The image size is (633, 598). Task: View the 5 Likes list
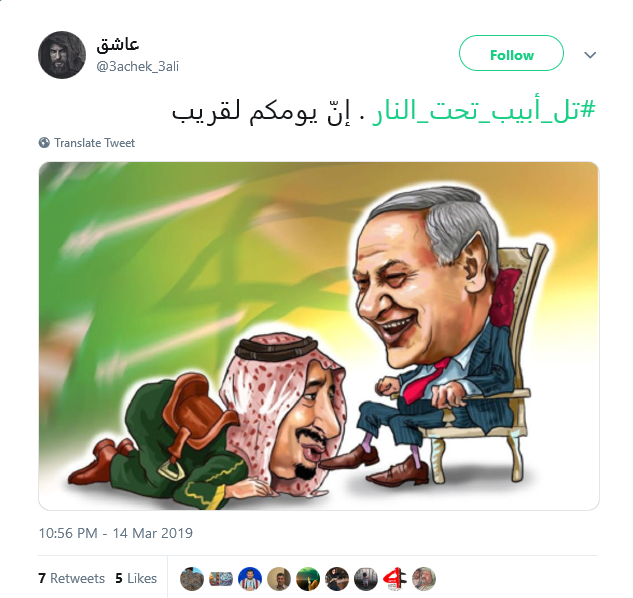coord(136,578)
